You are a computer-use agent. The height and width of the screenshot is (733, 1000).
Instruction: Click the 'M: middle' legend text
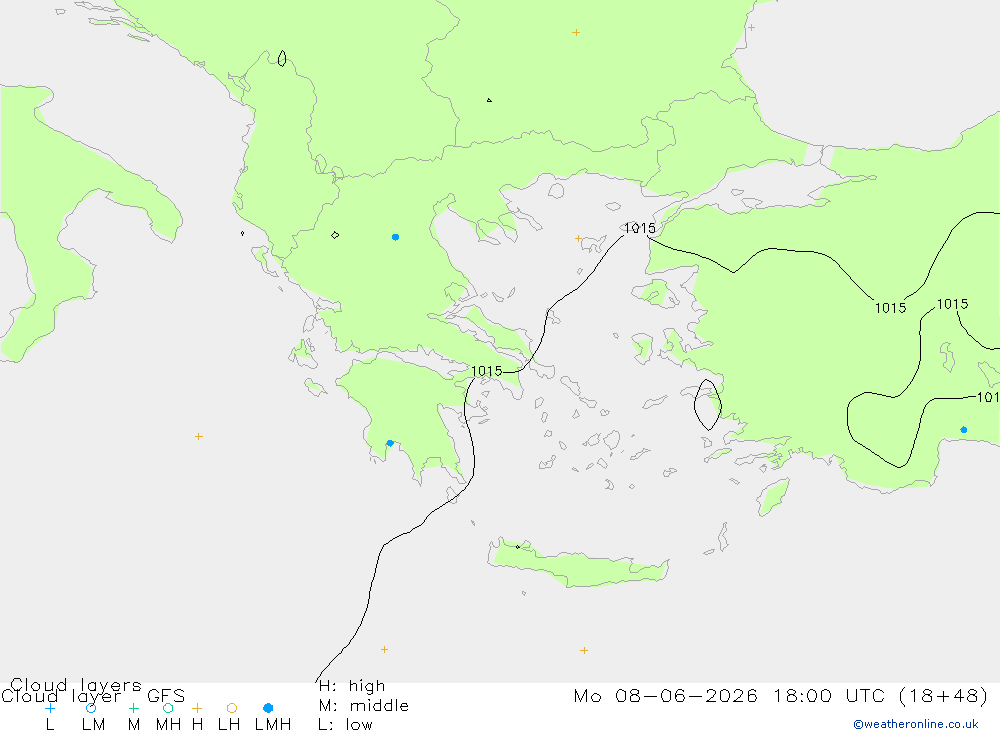[x=364, y=706]
